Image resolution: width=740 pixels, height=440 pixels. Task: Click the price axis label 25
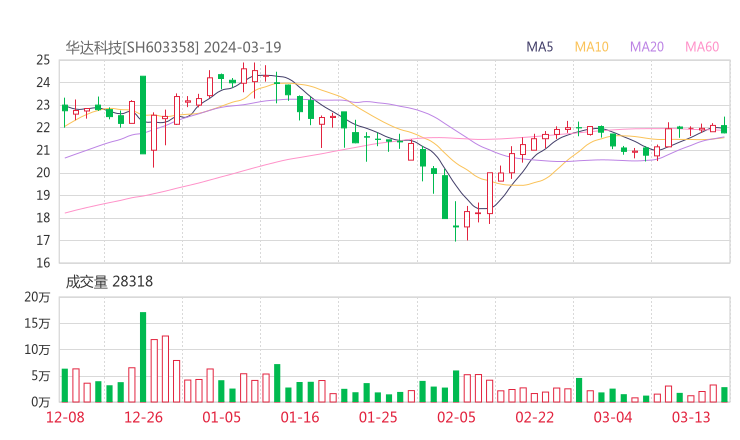(x=43, y=60)
